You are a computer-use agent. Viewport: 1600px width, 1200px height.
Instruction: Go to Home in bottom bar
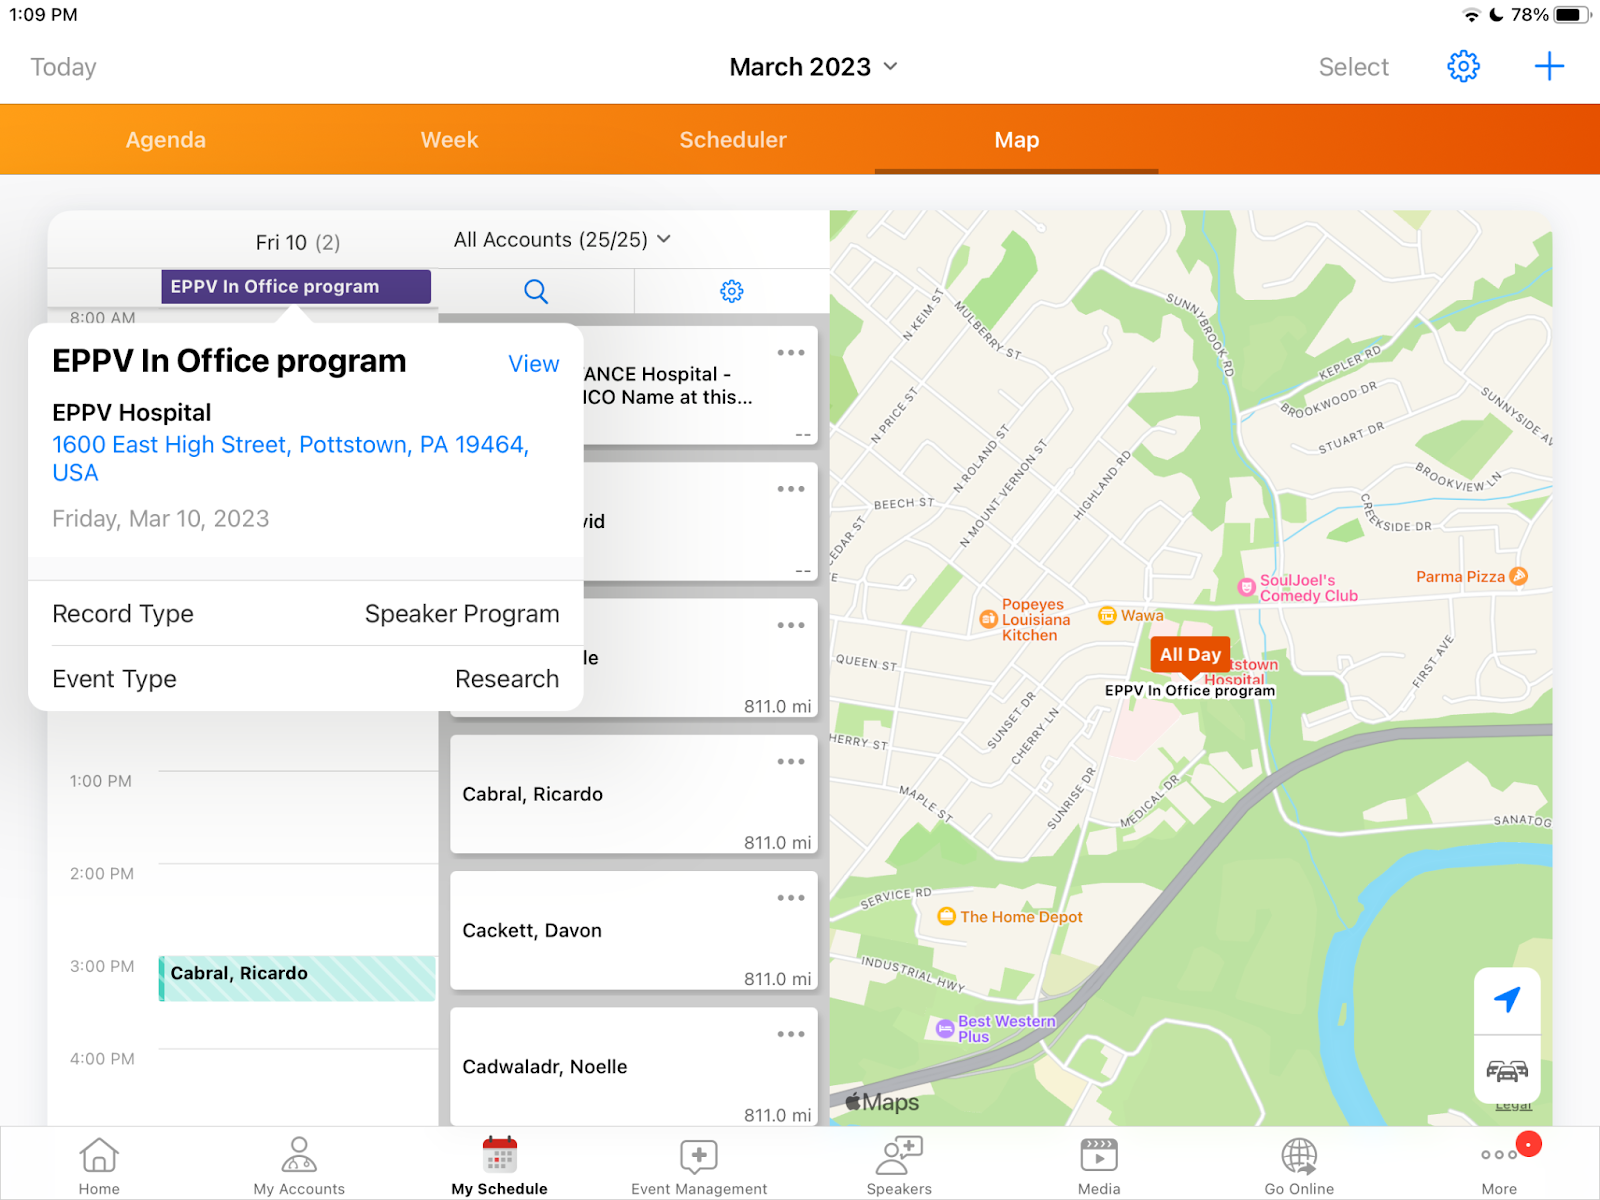pos(99,1166)
